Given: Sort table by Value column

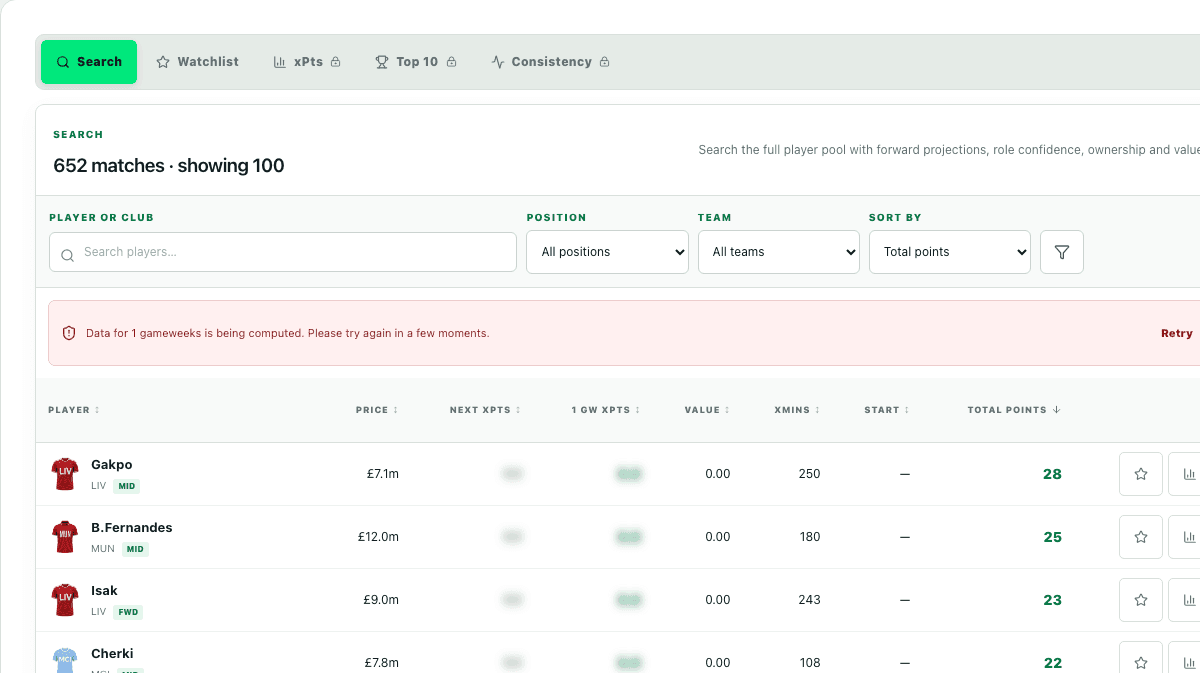Looking at the screenshot, I should [707, 410].
